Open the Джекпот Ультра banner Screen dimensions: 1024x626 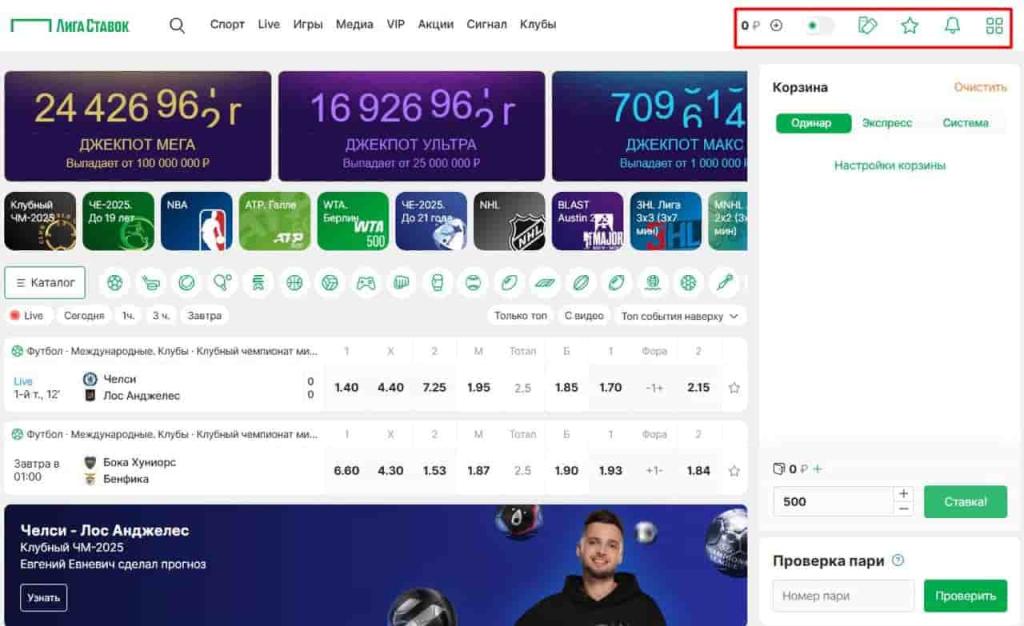(411, 126)
